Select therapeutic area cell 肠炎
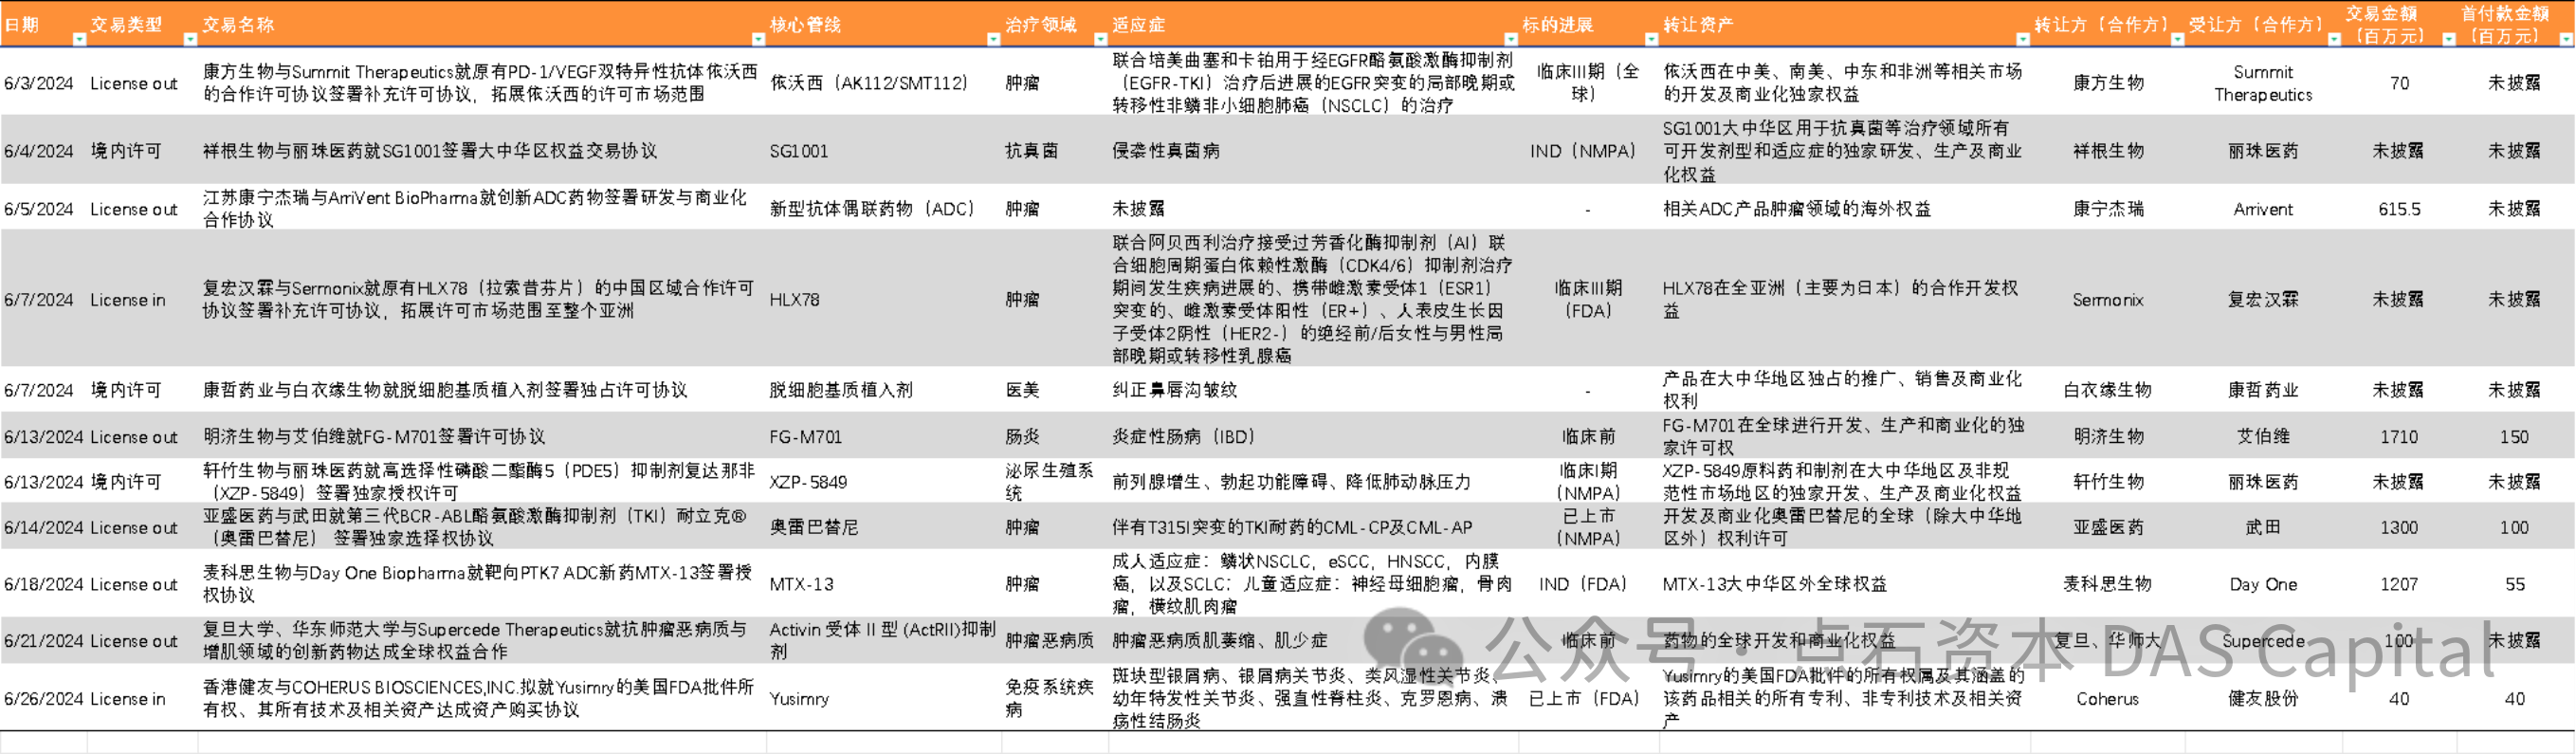Screen dimensions: 2576x754 [x=1022, y=437]
